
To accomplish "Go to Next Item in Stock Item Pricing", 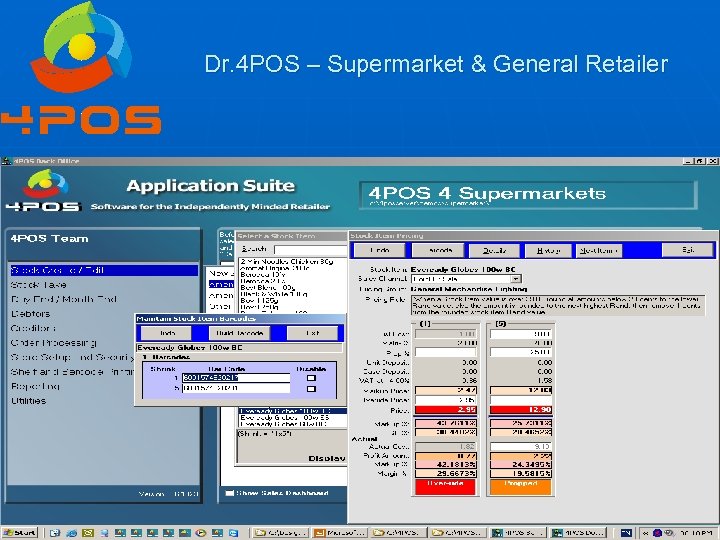I will [599, 250].
